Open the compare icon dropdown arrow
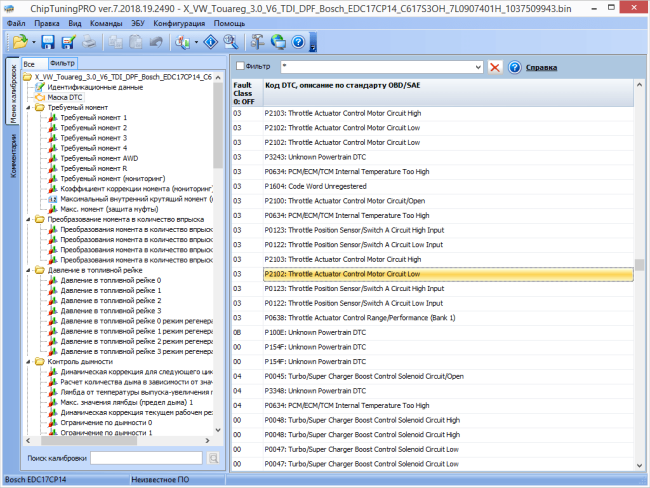The width and height of the screenshot is (650, 488). pos(196,42)
